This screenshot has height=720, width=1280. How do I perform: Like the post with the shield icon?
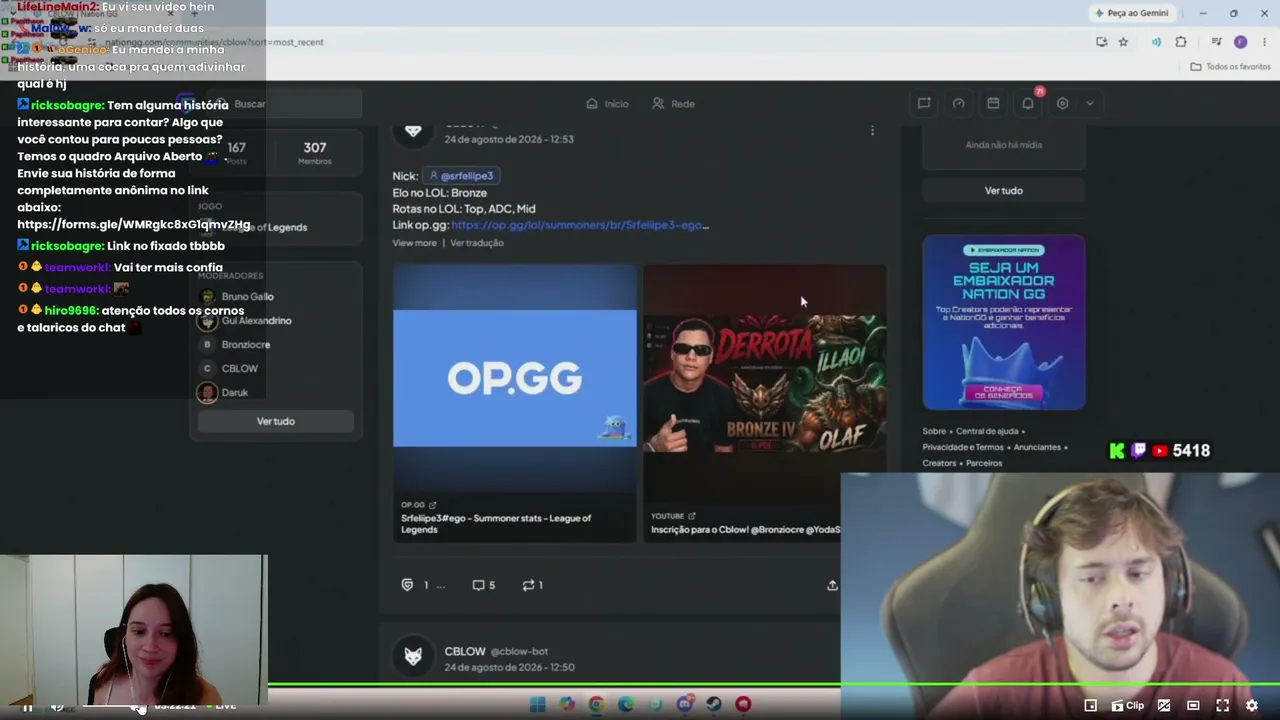[407, 585]
